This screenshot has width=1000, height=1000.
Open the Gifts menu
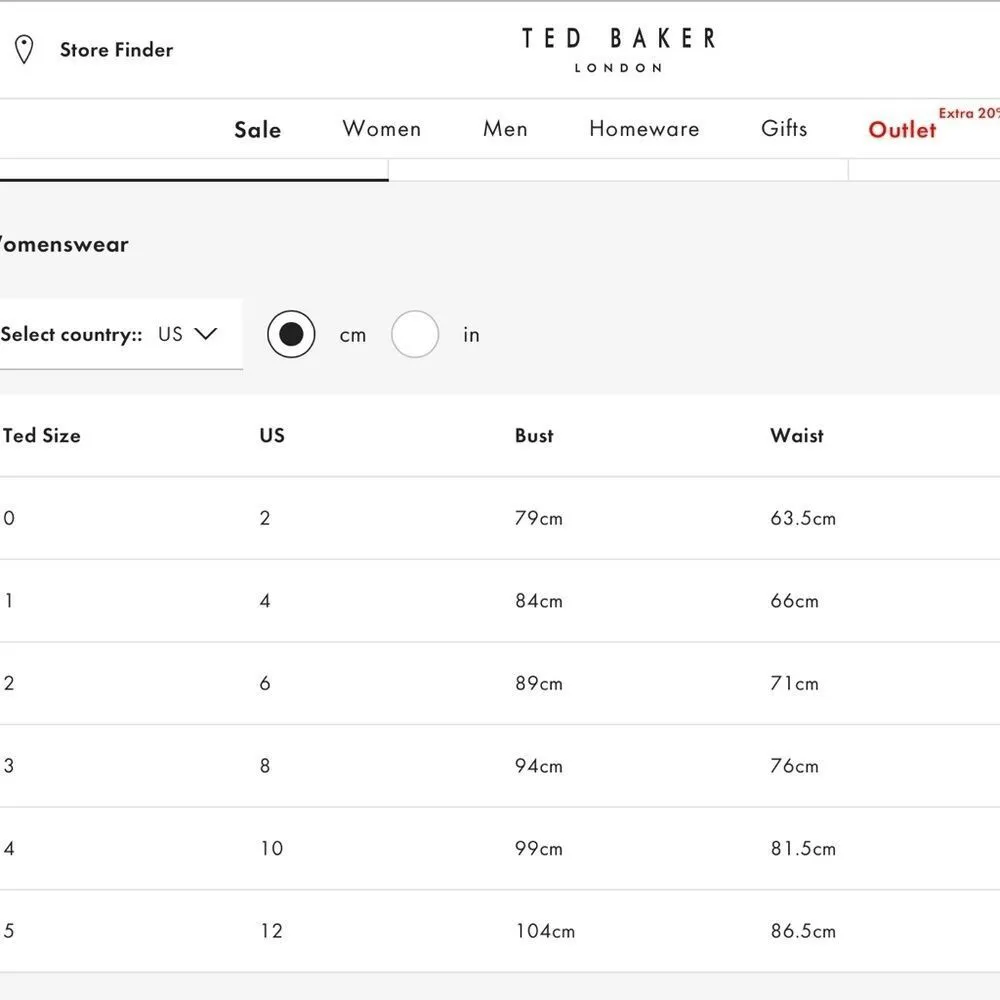click(784, 129)
